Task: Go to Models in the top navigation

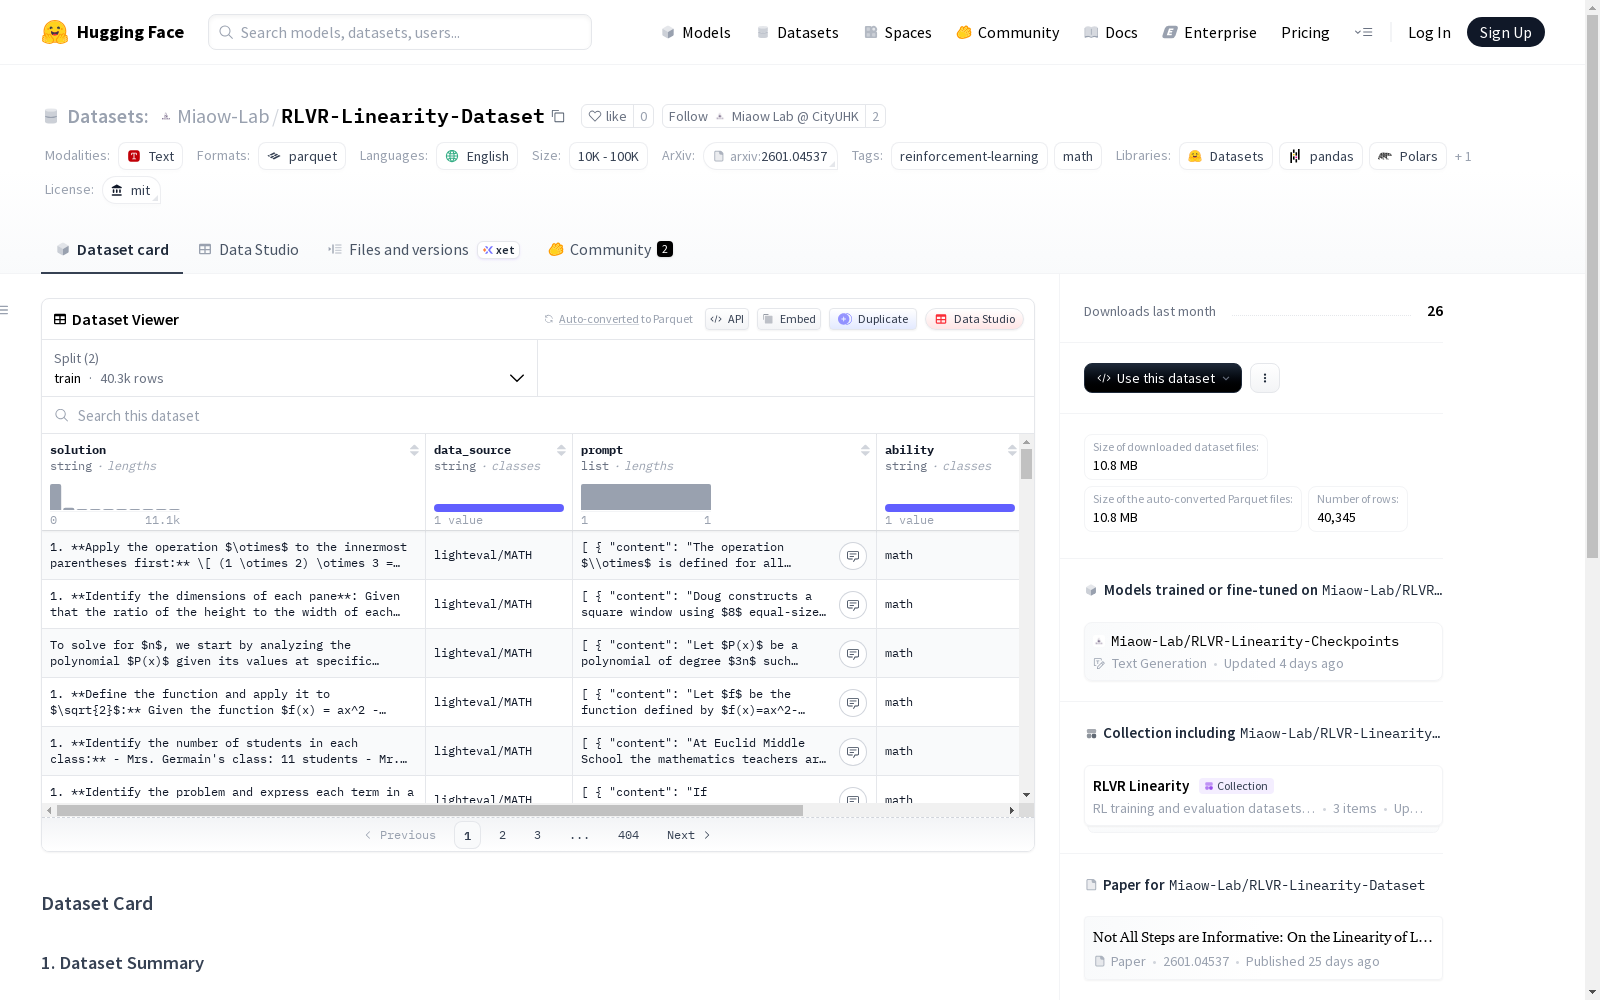Action: pos(696,32)
